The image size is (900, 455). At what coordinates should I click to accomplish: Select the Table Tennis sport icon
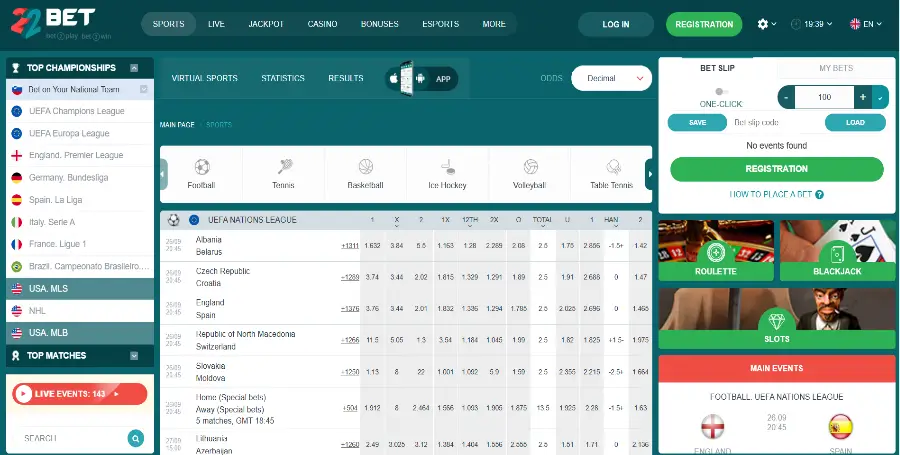(x=613, y=167)
